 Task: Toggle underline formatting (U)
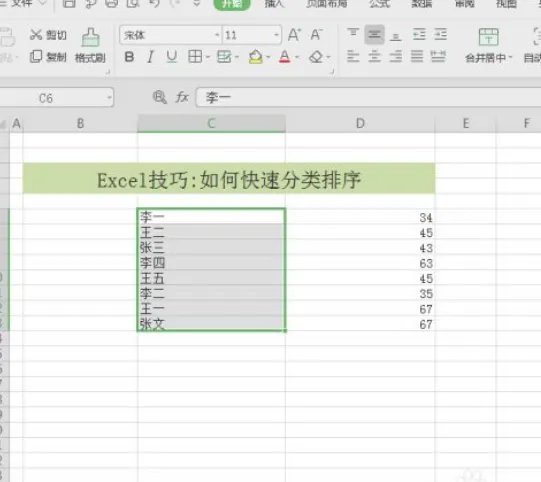pos(171,57)
